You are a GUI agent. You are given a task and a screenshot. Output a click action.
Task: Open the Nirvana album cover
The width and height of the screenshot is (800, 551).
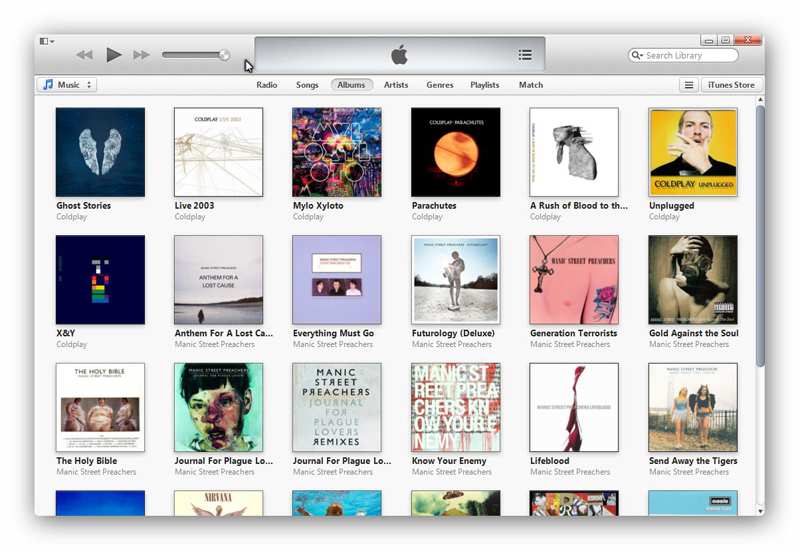tap(218, 503)
